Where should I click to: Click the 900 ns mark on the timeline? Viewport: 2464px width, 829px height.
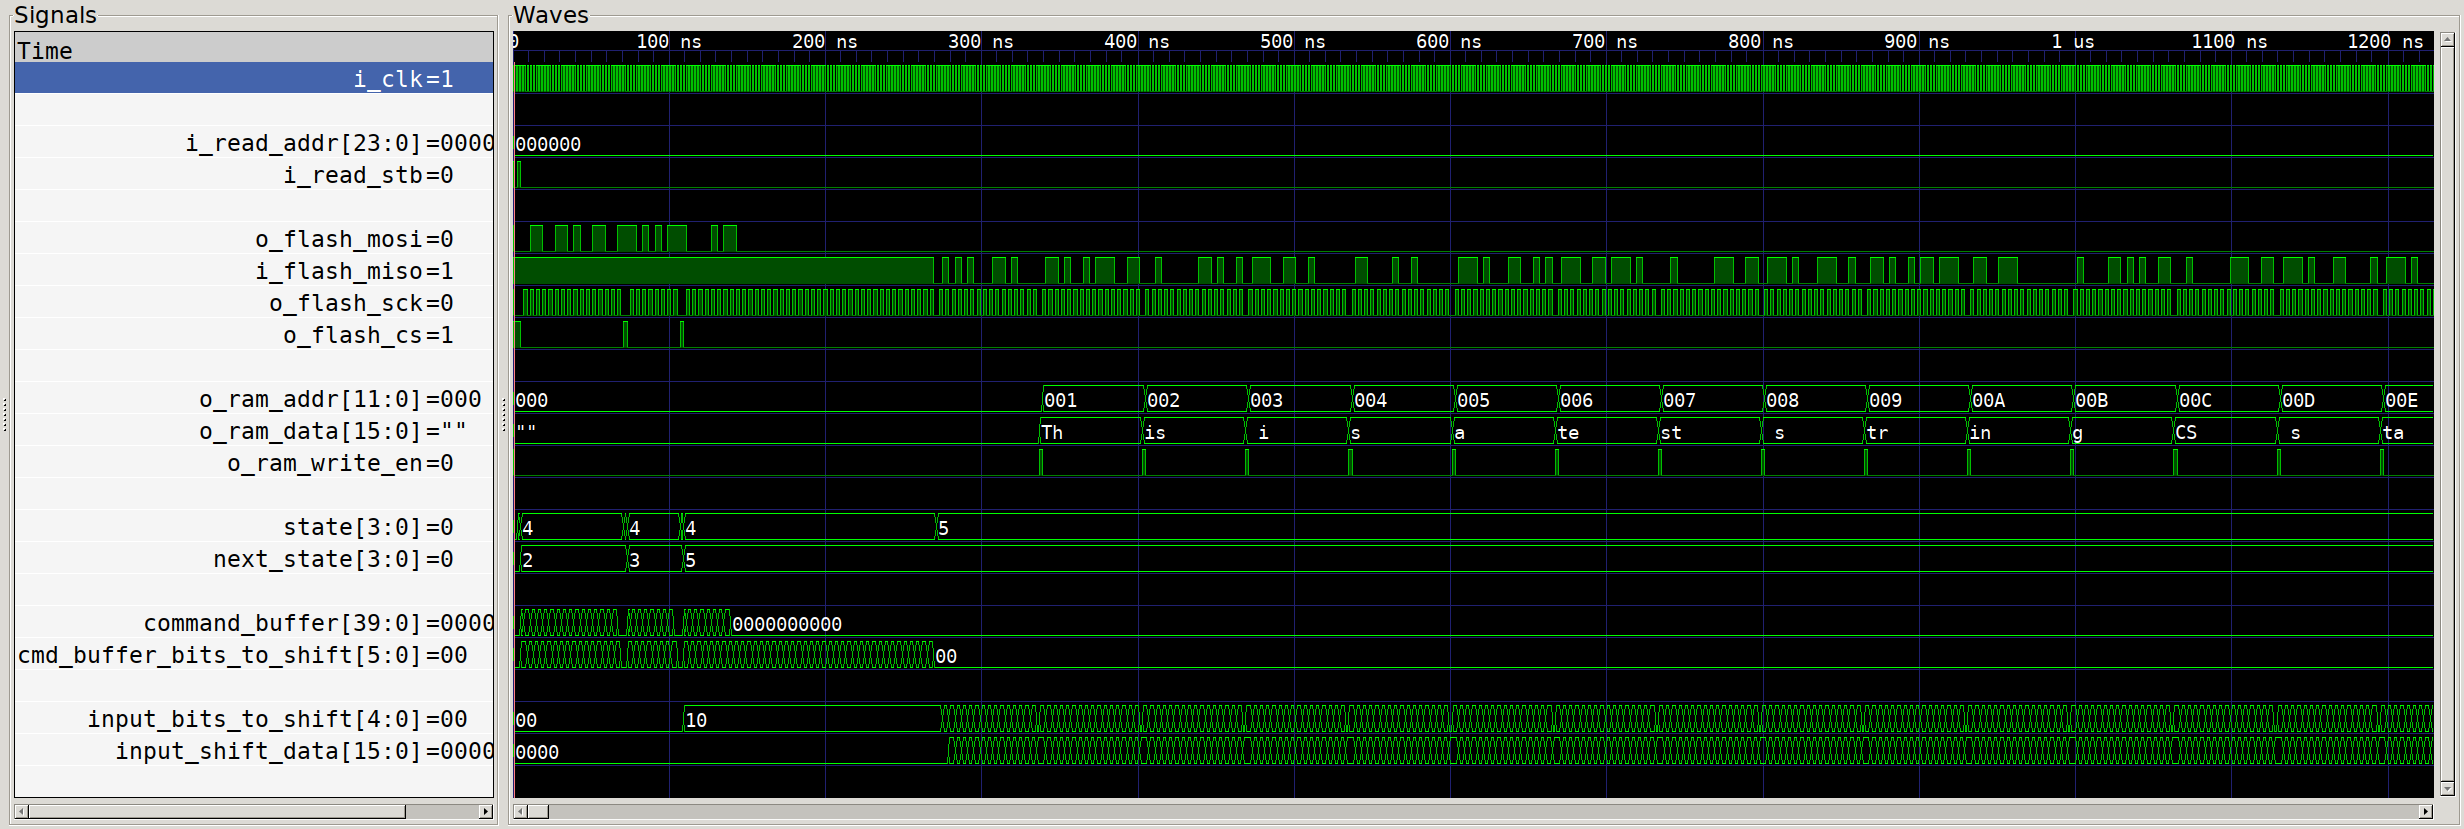1917,42
